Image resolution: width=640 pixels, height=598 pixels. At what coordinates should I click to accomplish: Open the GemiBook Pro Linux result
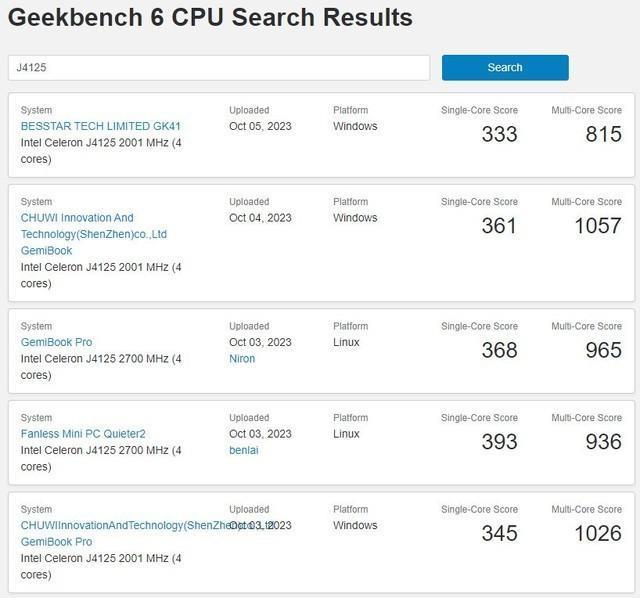(x=56, y=342)
